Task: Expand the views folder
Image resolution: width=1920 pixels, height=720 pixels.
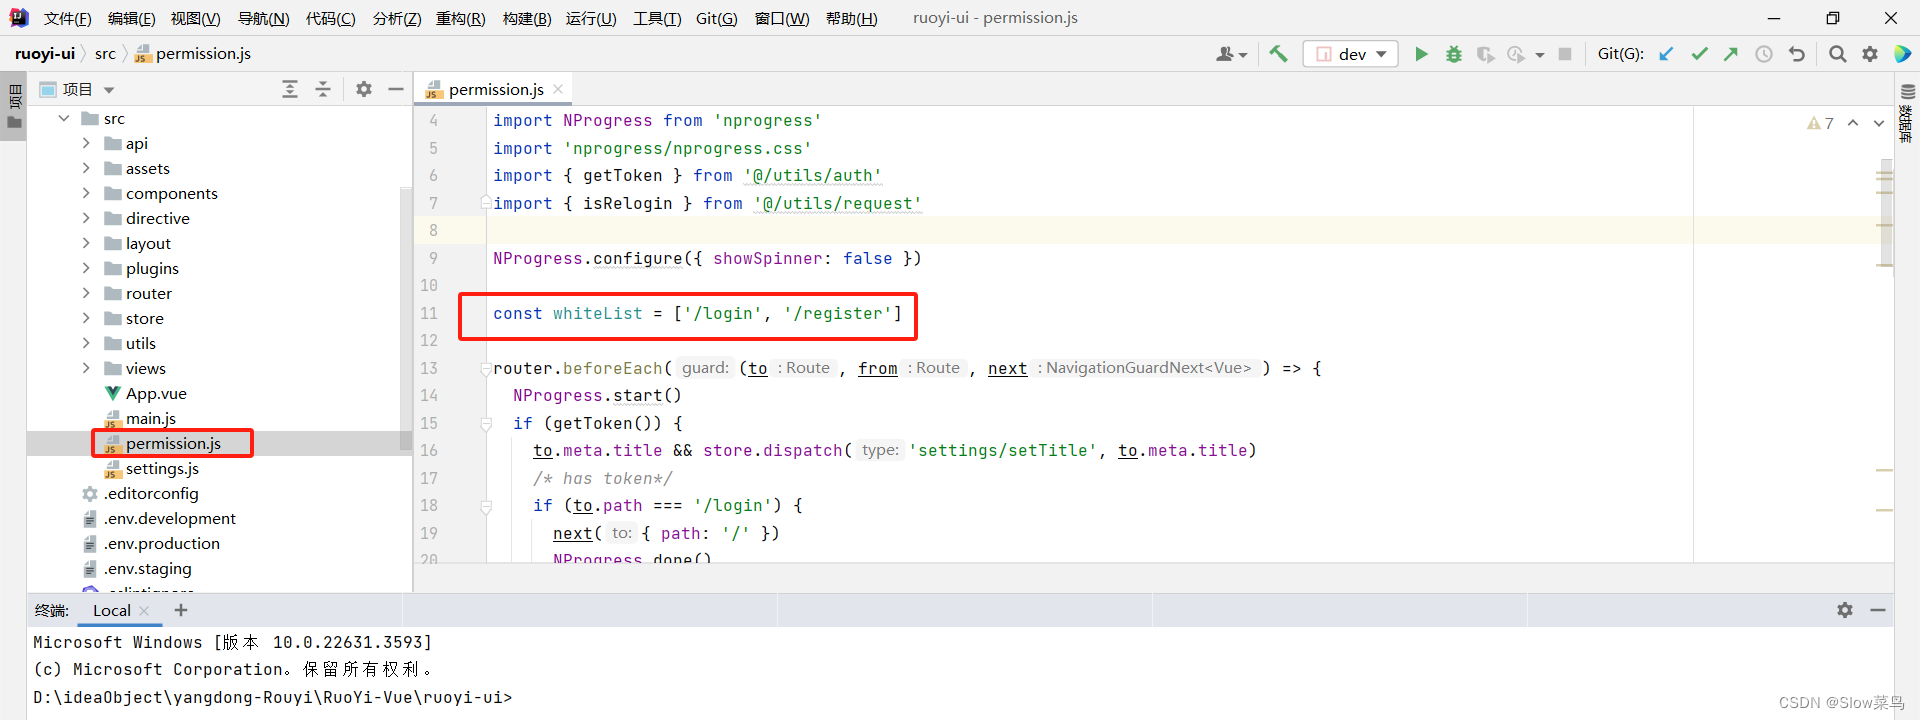Action: click(x=86, y=368)
